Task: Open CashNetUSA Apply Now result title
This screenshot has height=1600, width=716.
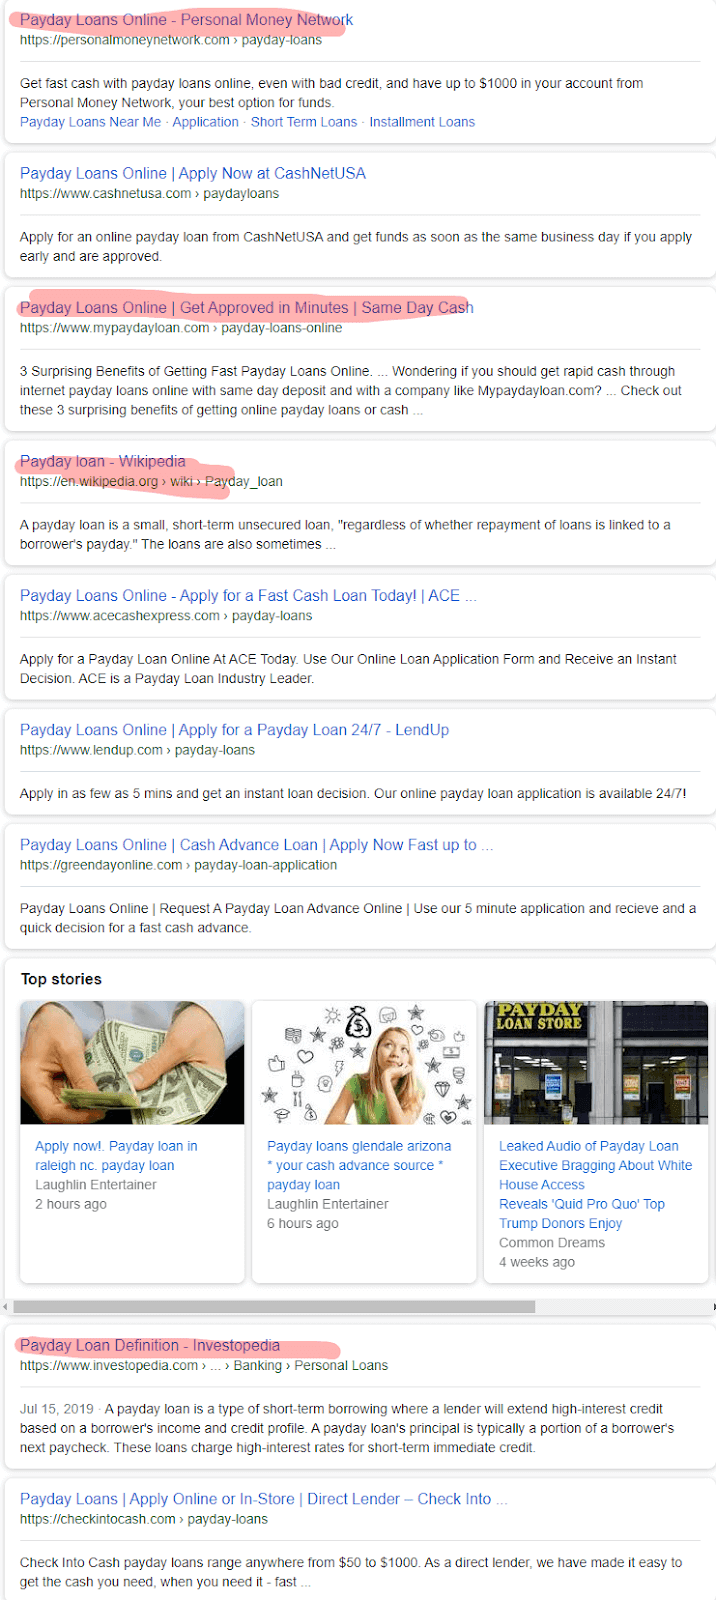Action: (193, 173)
